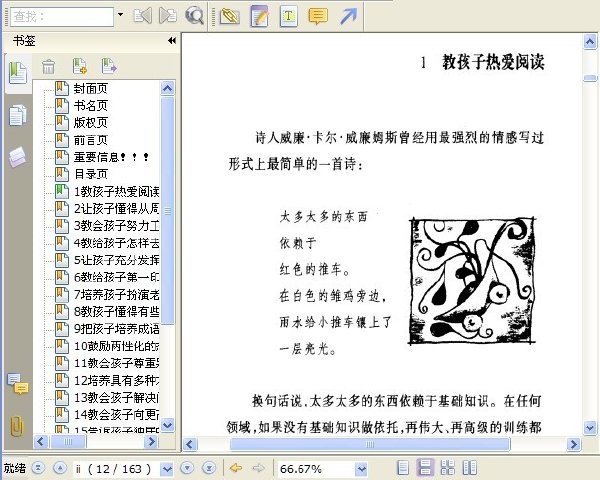Open the pages thumbnails sidebar icon
The image size is (600, 480).
pyautogui.click(x=18, y=115)
